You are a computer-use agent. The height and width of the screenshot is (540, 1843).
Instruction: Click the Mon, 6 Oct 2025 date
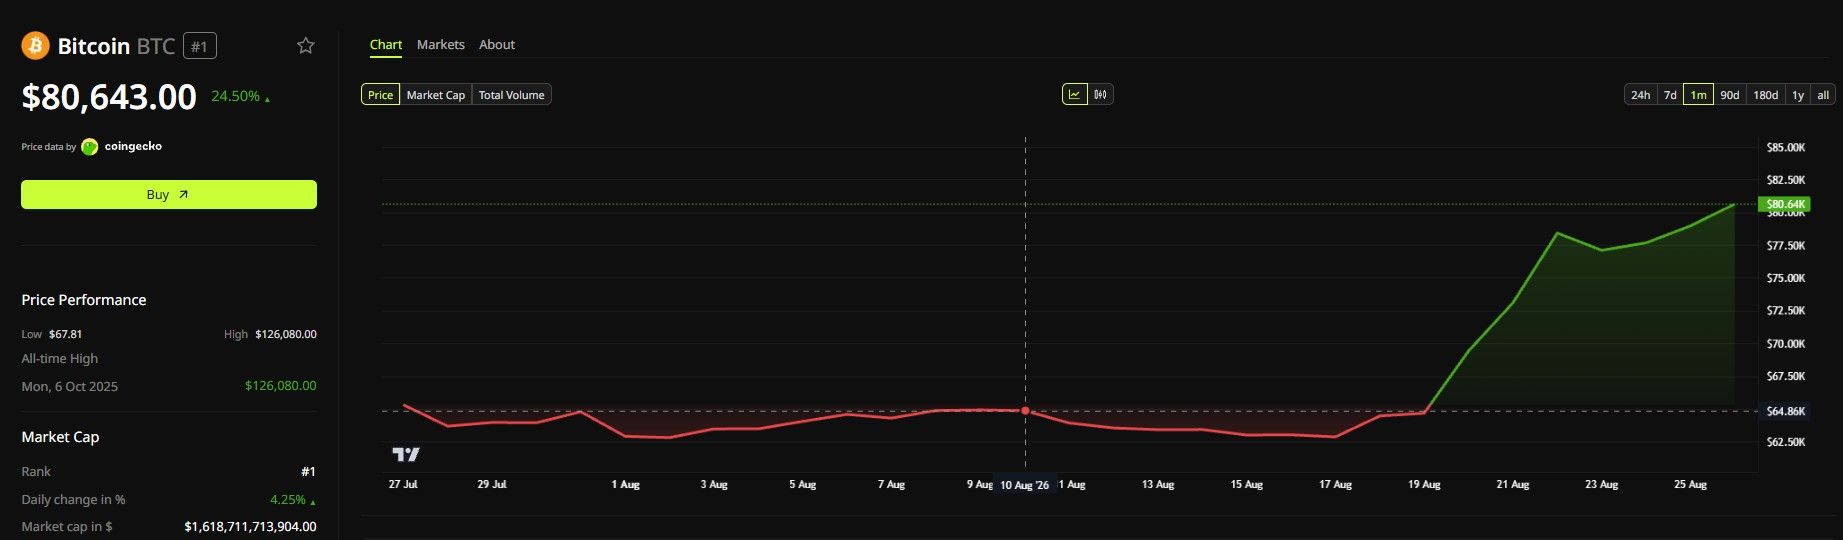70,386
